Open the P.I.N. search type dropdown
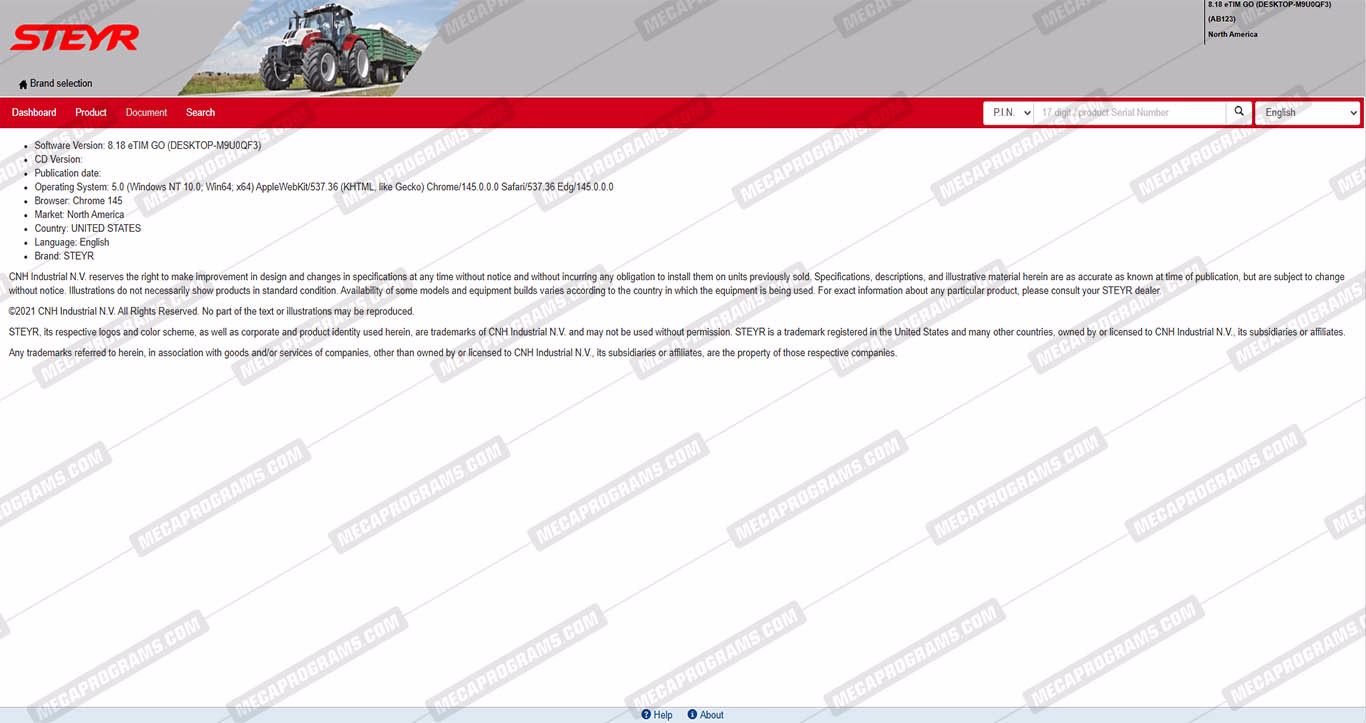Image resolution: width=1366 pixels, height=723 pixels. pos(1008,113)
